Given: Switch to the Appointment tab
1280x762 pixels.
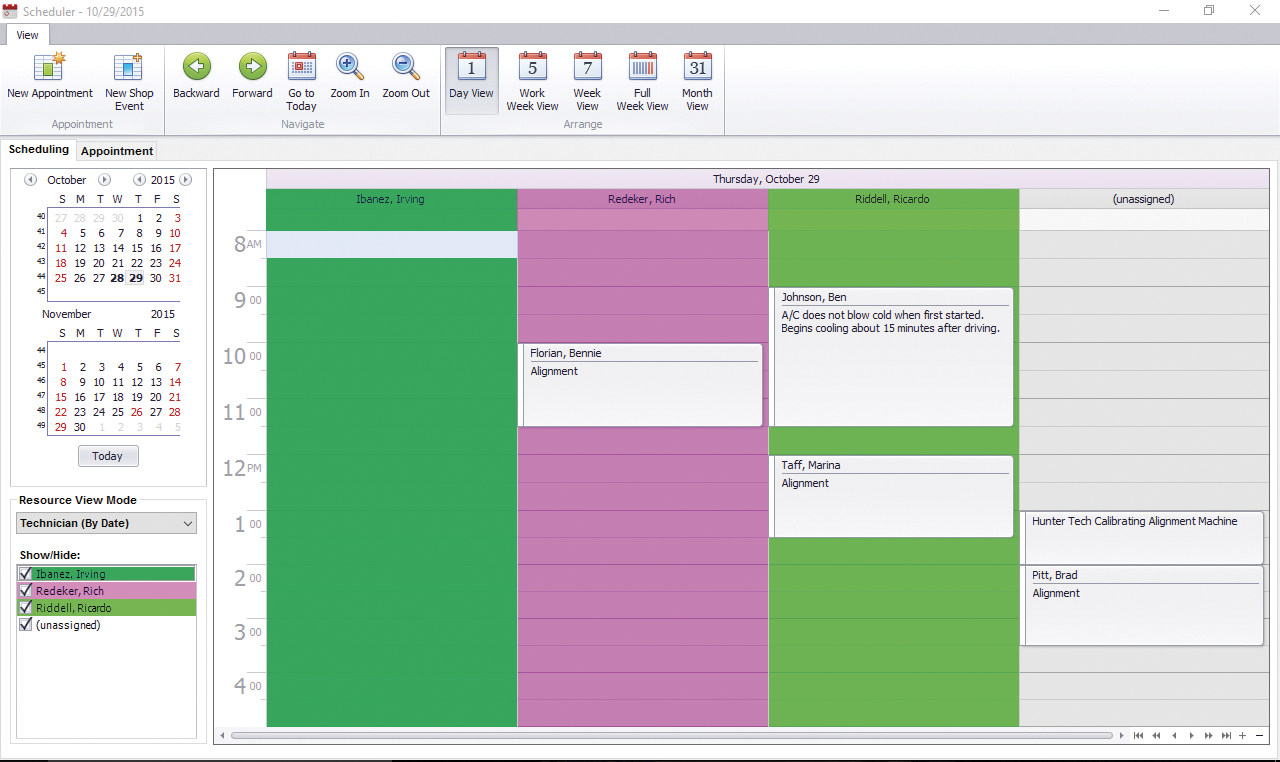Looking at the screenshot, I should pos(116,150).
